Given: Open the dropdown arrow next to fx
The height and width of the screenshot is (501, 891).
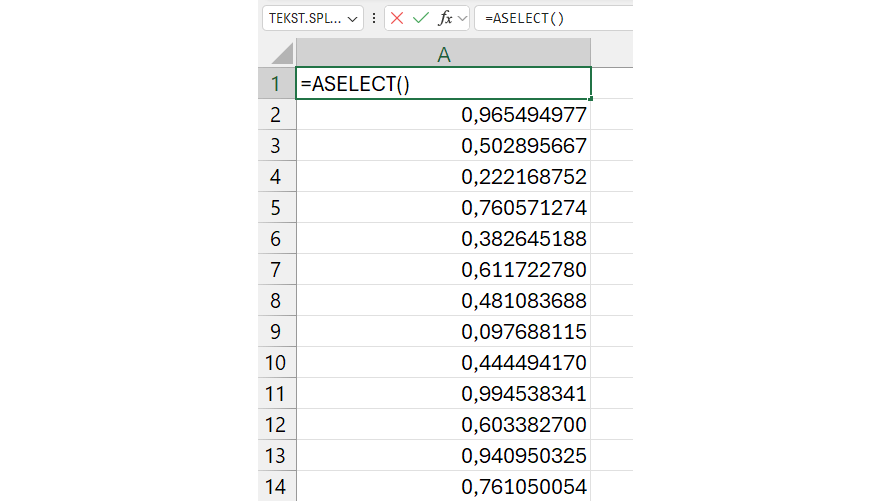Looking at the screenshot, I should click(463, 19).
